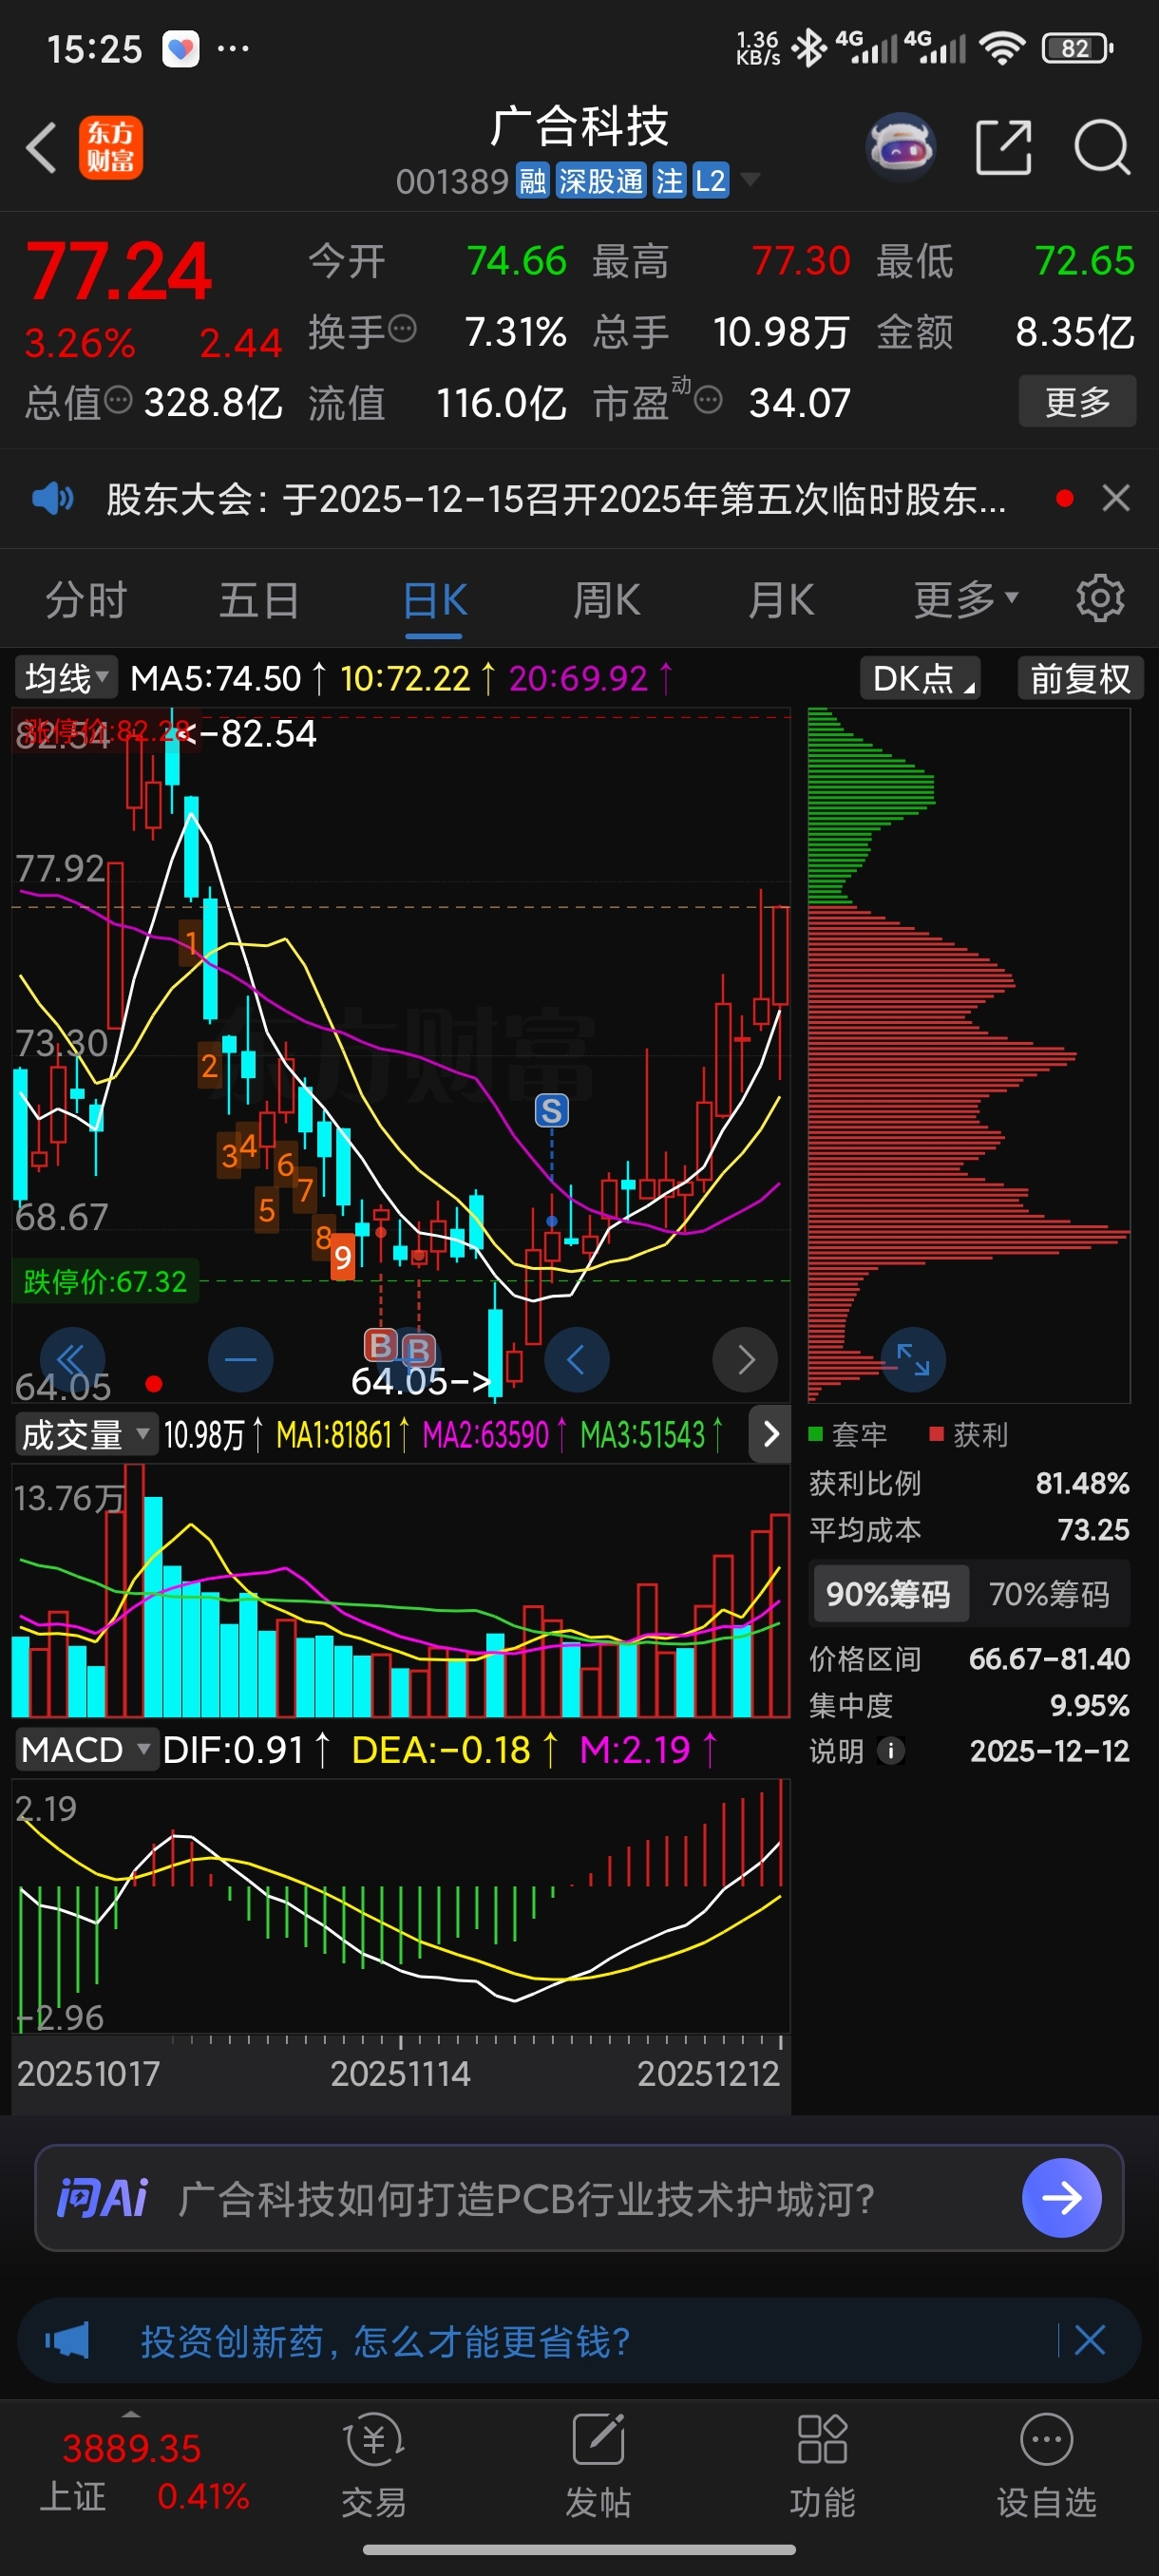Tap the double-left fast rewind chart button

pyautogui.click(x=72, y=1360)
